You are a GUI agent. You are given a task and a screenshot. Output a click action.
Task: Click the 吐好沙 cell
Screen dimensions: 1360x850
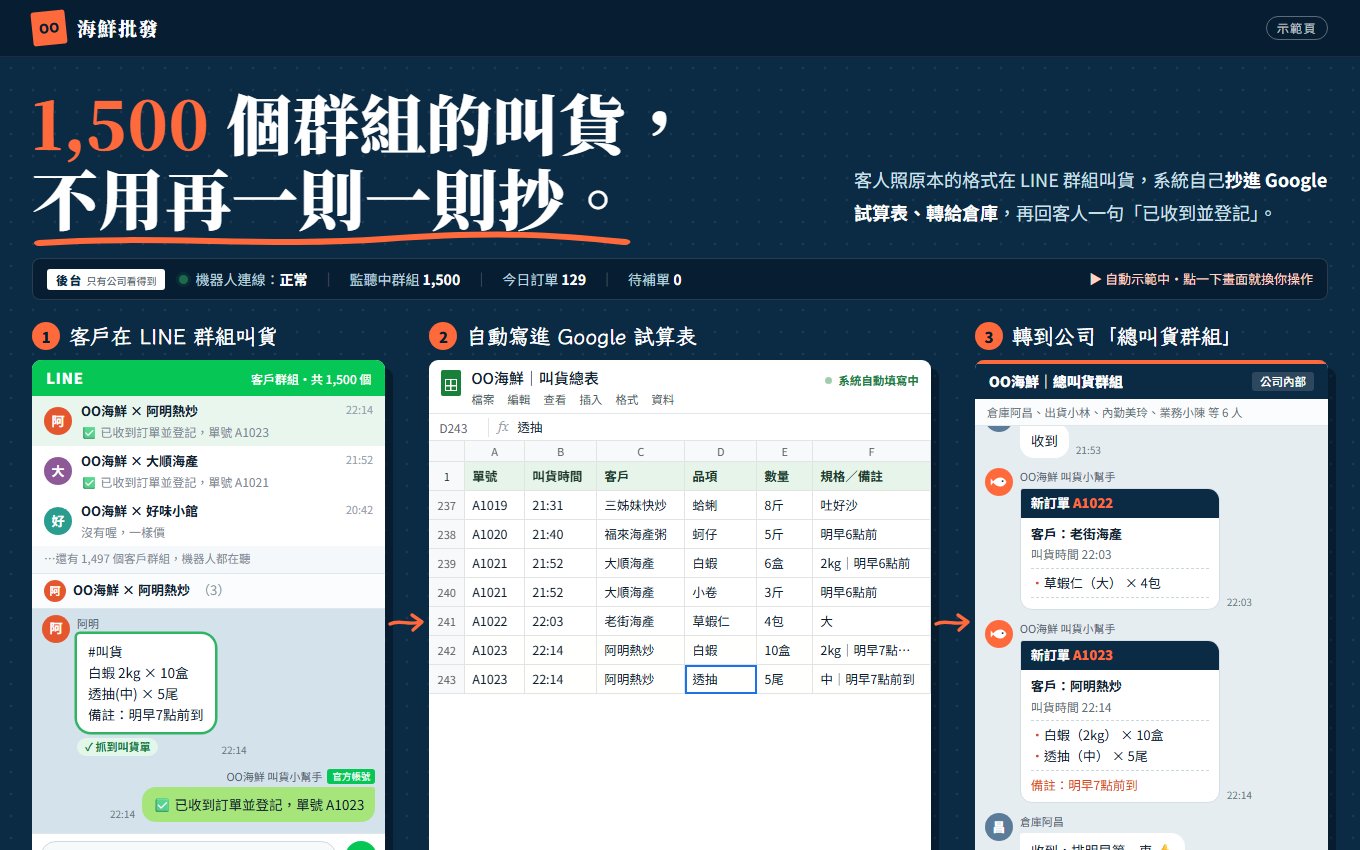(871, 505)
